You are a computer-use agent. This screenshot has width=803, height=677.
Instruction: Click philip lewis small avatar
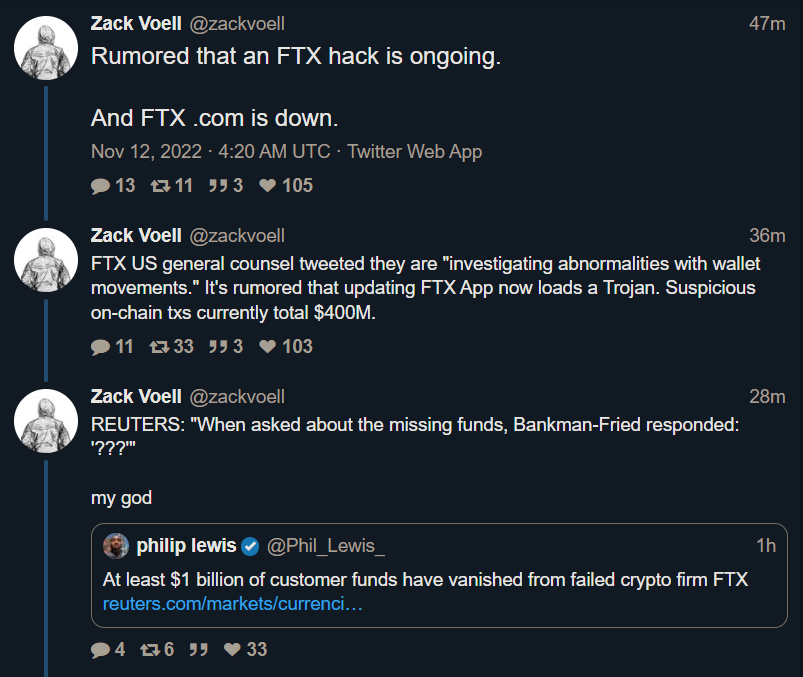(x=116, y=546)
